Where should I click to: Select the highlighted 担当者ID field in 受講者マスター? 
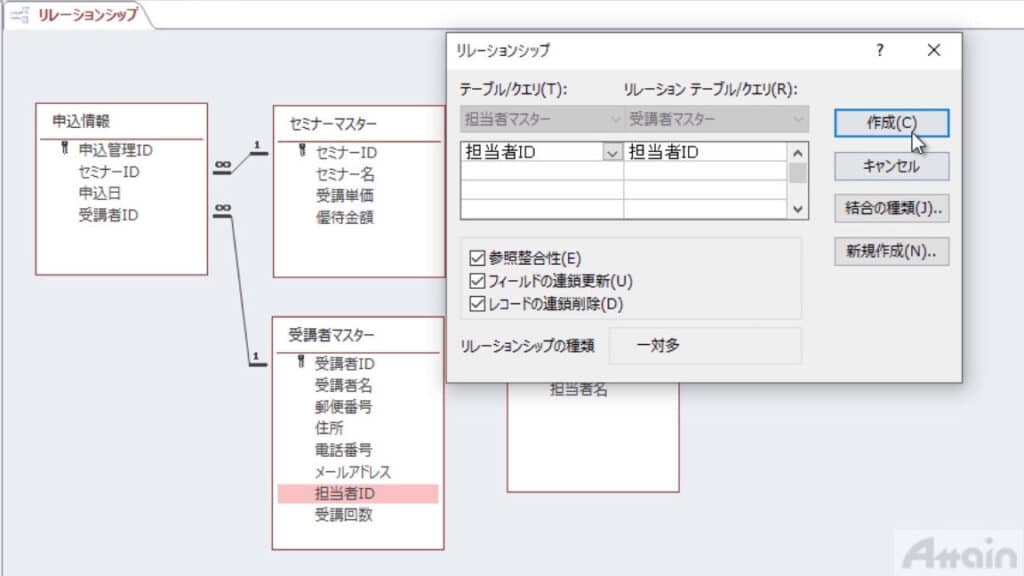coord(345,493)
